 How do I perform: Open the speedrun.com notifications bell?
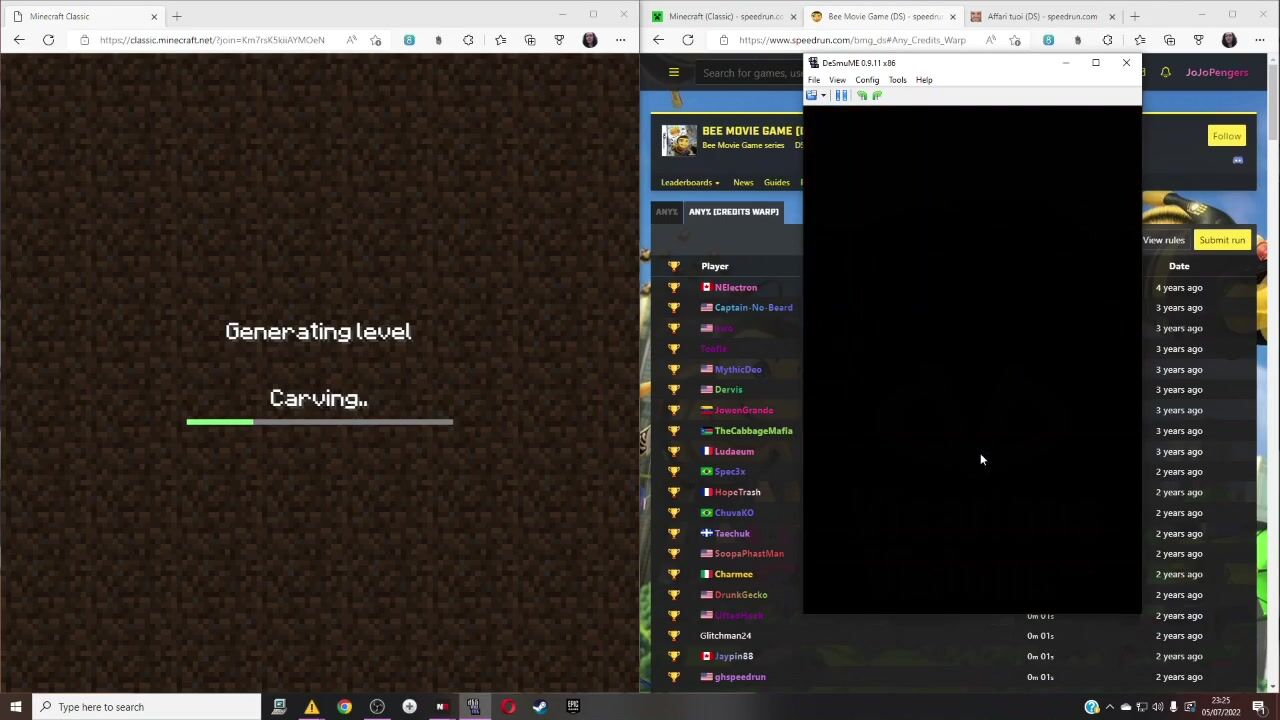click(1165, 72)
